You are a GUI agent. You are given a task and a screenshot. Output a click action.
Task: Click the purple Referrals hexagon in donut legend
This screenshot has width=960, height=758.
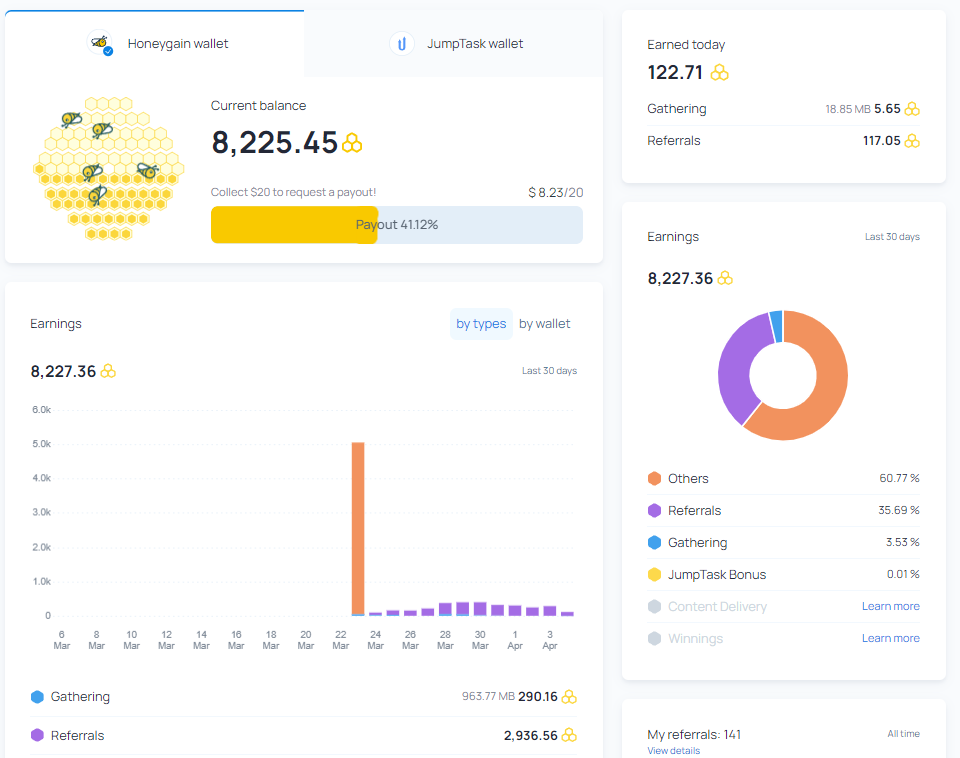pos(654,511)
